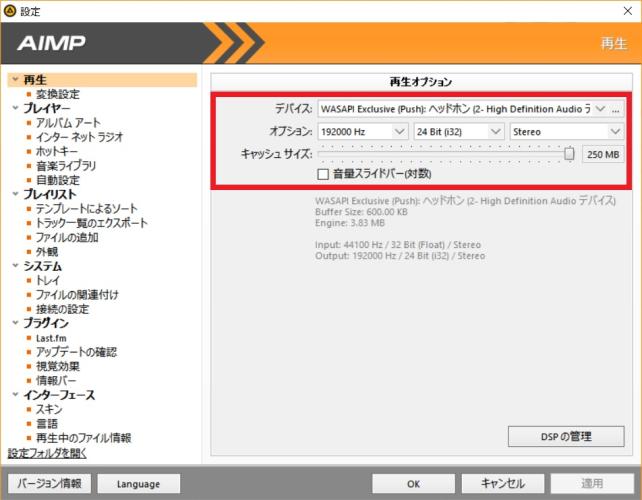Click the Language button
This screenshot has width=642, height=500.
click(x=138, y=484)
